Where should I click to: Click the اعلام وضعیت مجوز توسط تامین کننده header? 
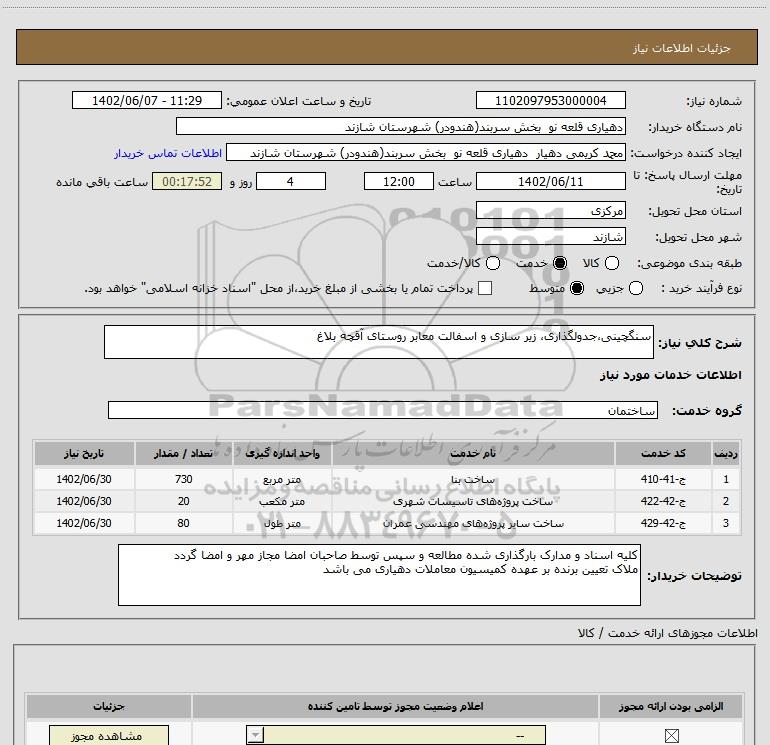(395, 706)
